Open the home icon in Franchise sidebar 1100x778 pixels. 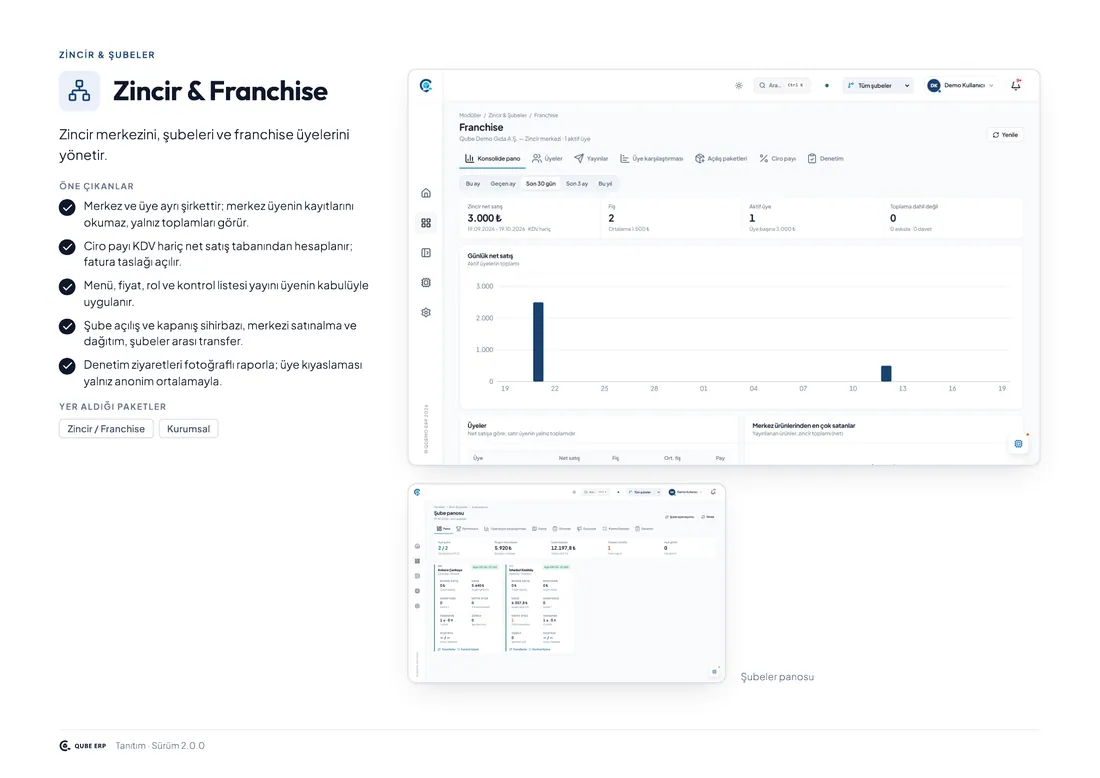[x=426, y=193]
